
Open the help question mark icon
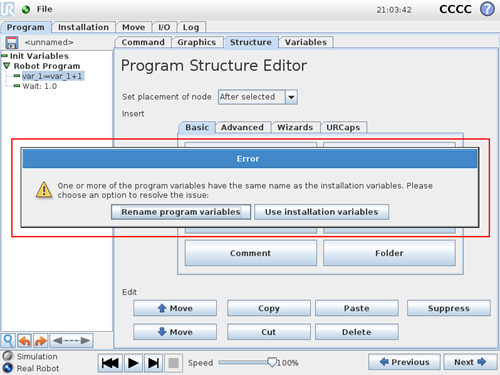(487, 9)
